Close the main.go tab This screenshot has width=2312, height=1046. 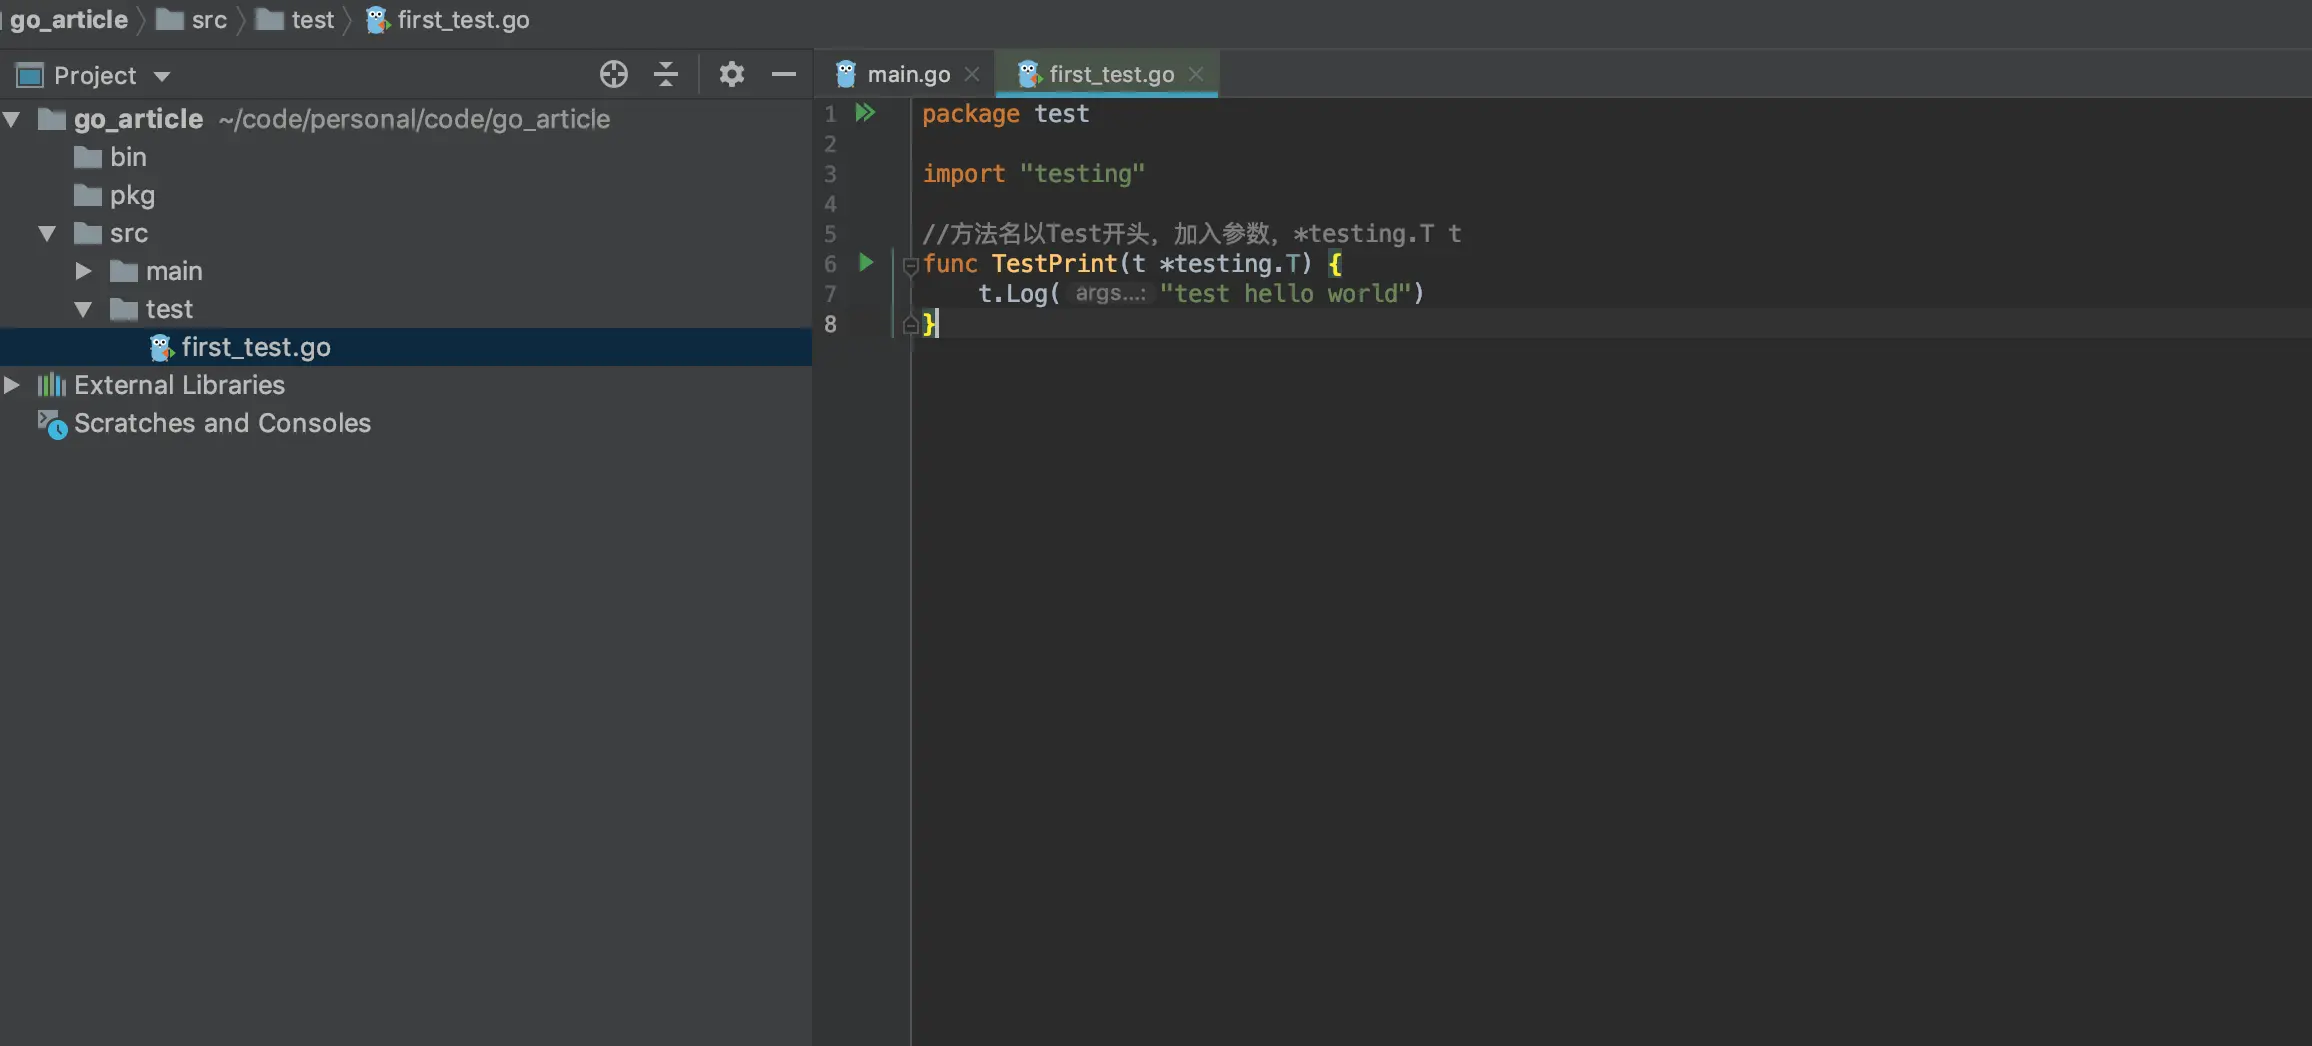click(972, 75)
